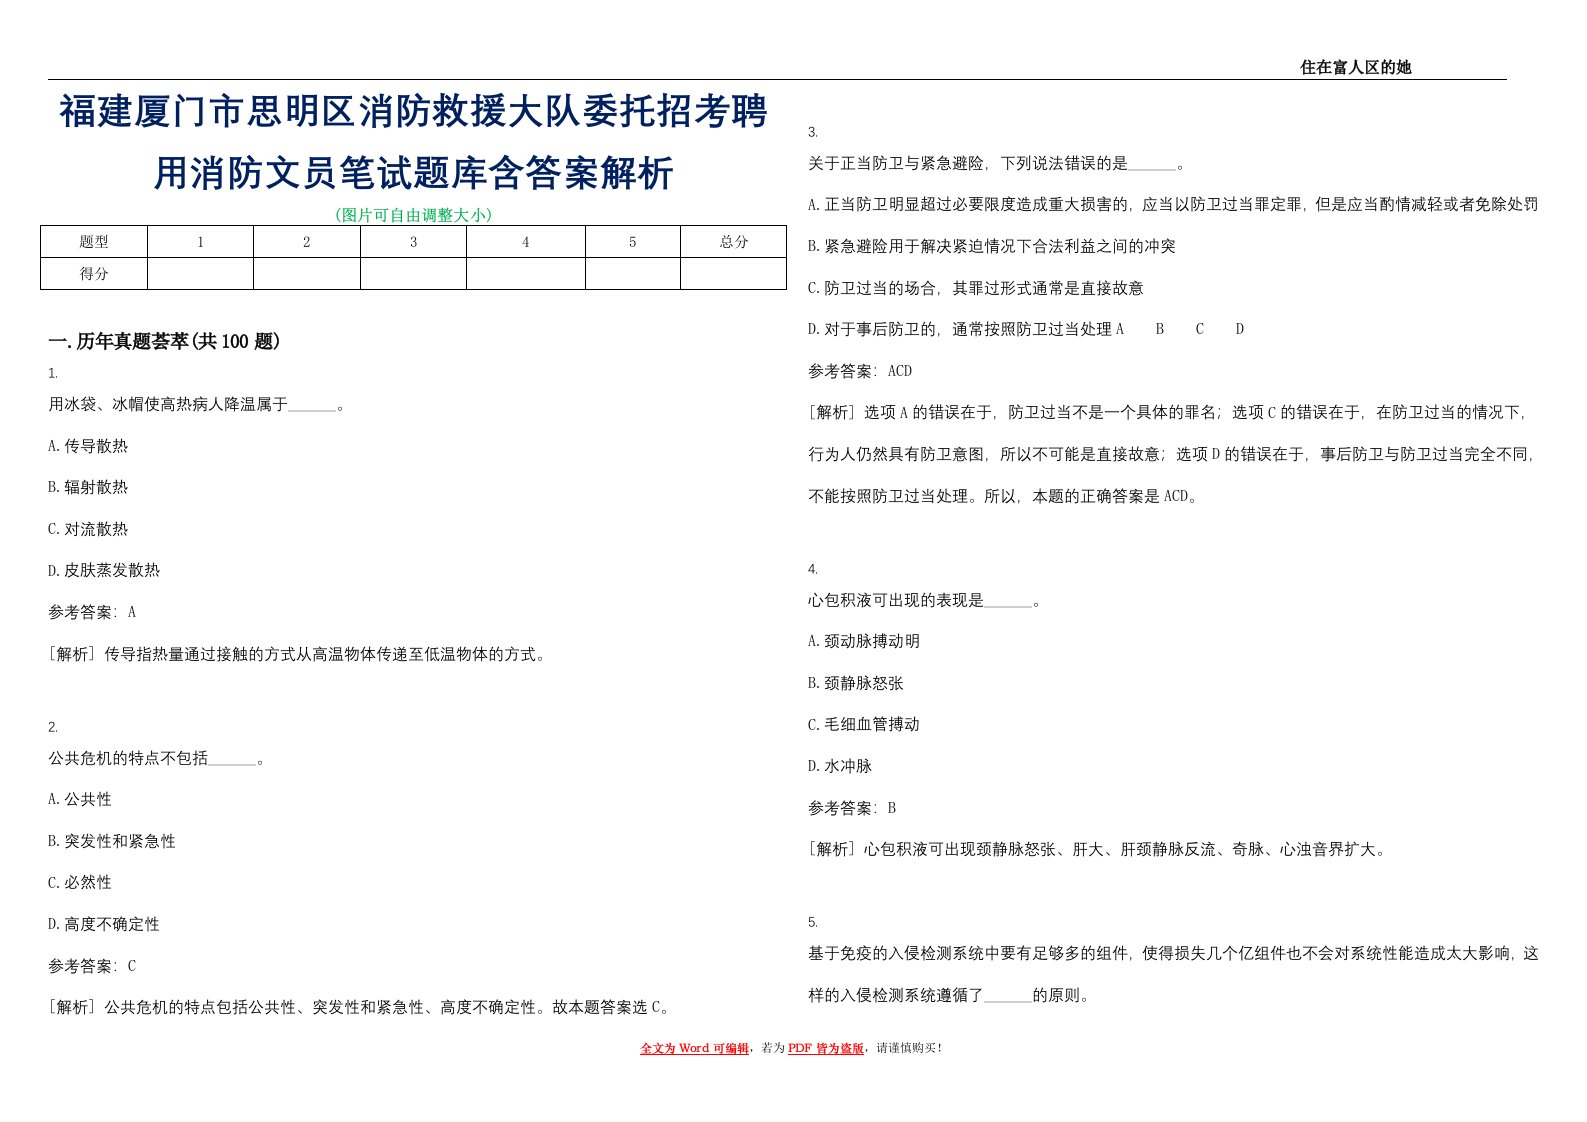Click the '总分' table header cell

(x=733, y=242)
